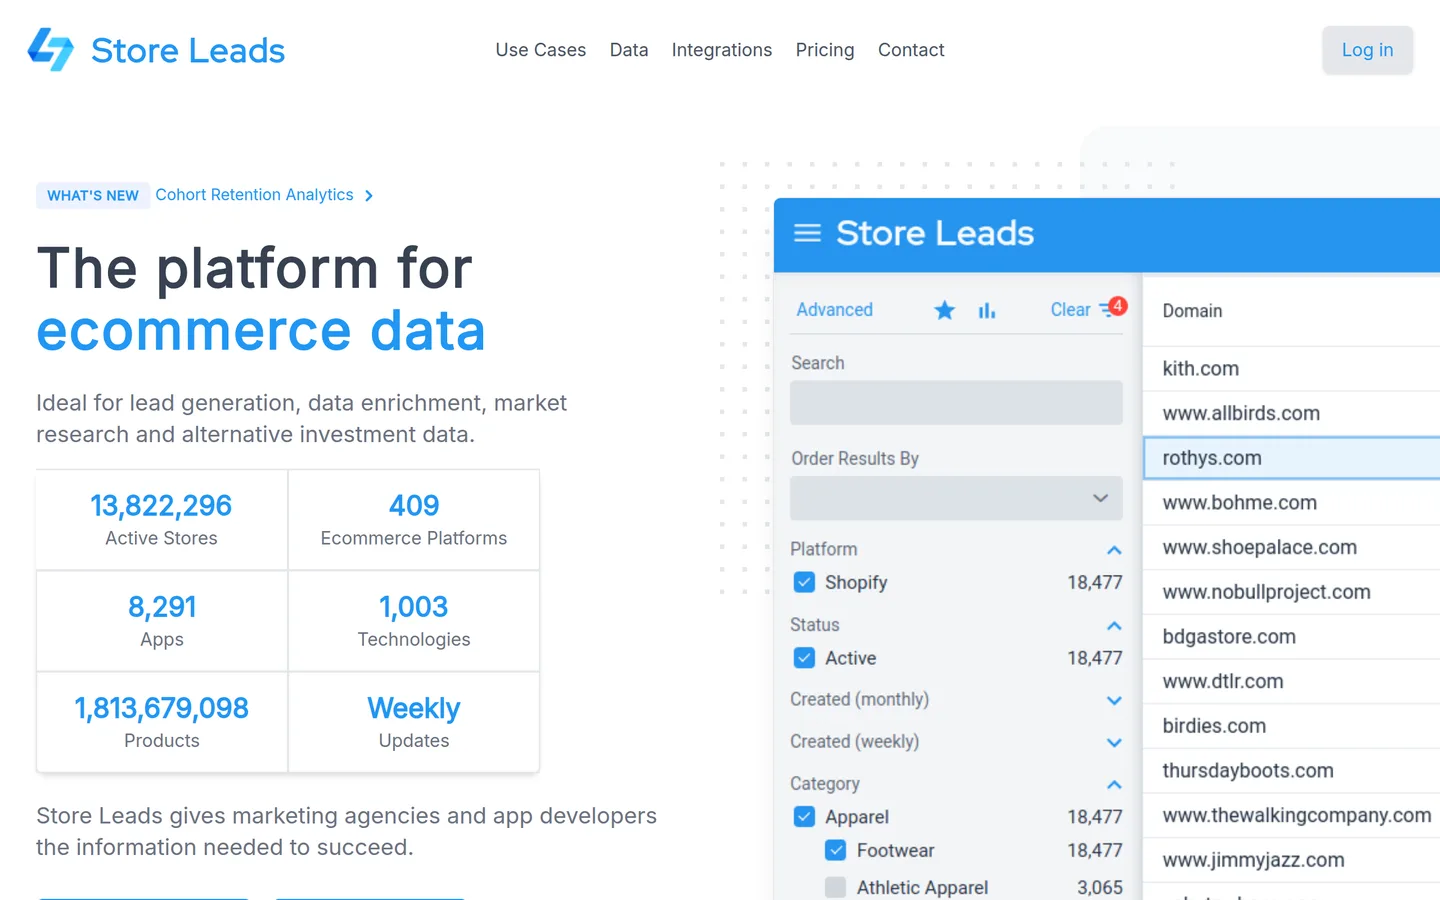Expand the Created (monthly) filter
Screen dimensions: 1440x900
tap(1114, 700)
